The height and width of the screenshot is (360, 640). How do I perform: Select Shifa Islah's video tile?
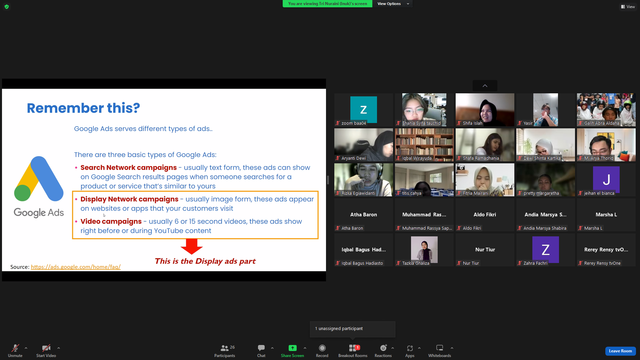485,109
